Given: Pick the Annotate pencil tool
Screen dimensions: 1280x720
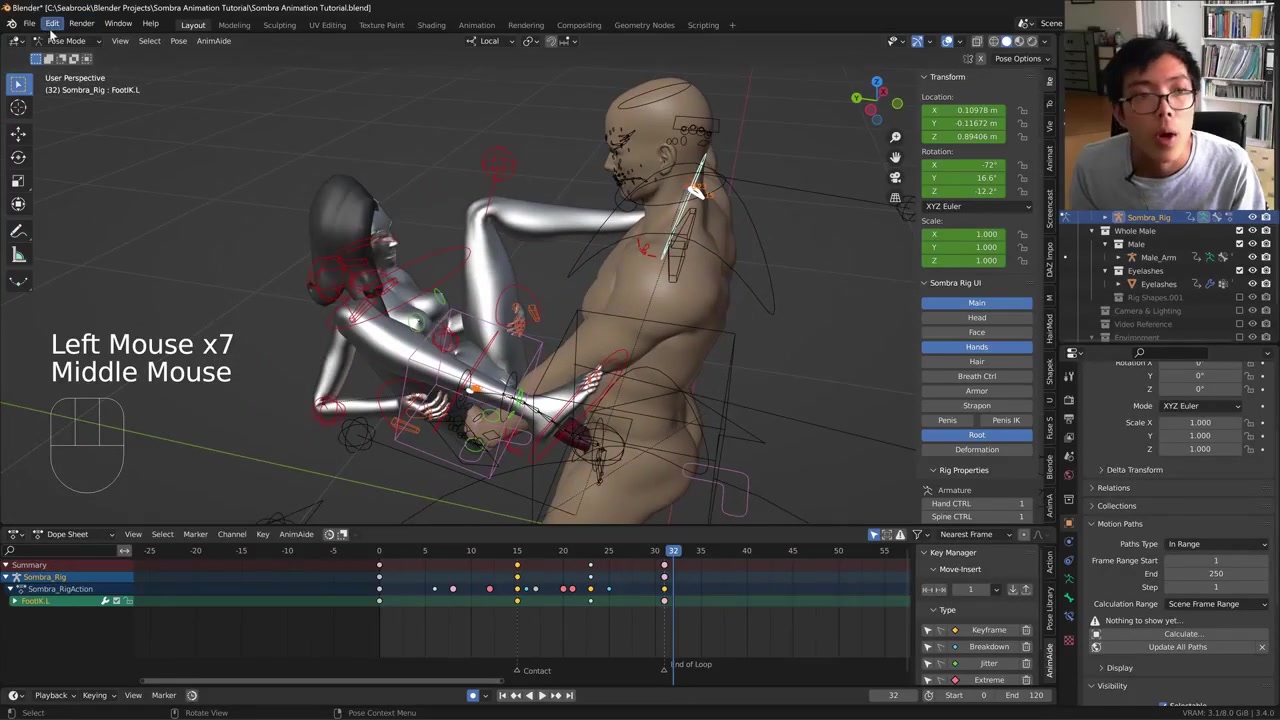Looking at the screenshot, I should point(18,231).
